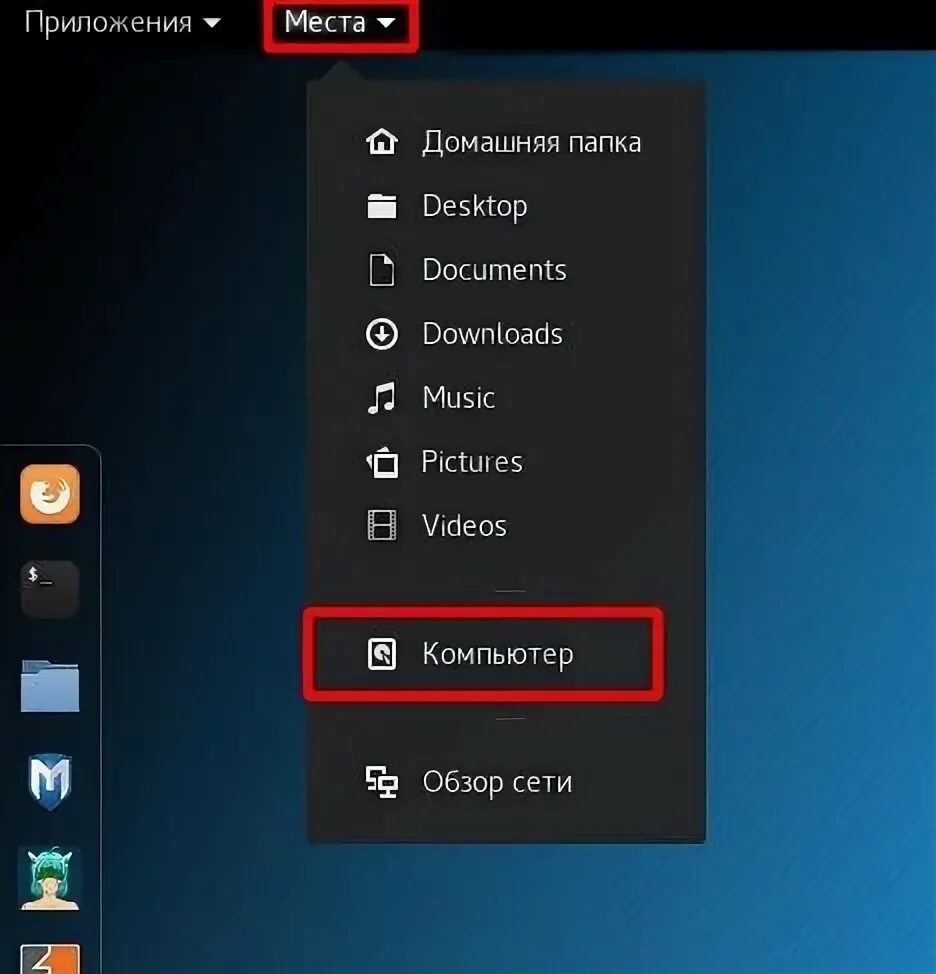Click the Downloads arrow icon
The image size is (936, 974).
pos(381,334)
